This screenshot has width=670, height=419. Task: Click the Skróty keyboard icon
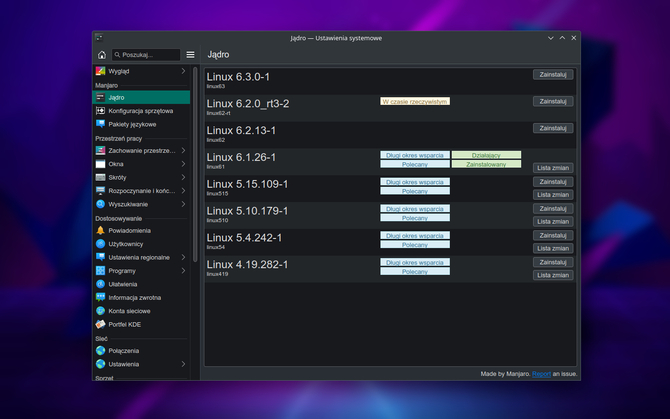[100, 177]
